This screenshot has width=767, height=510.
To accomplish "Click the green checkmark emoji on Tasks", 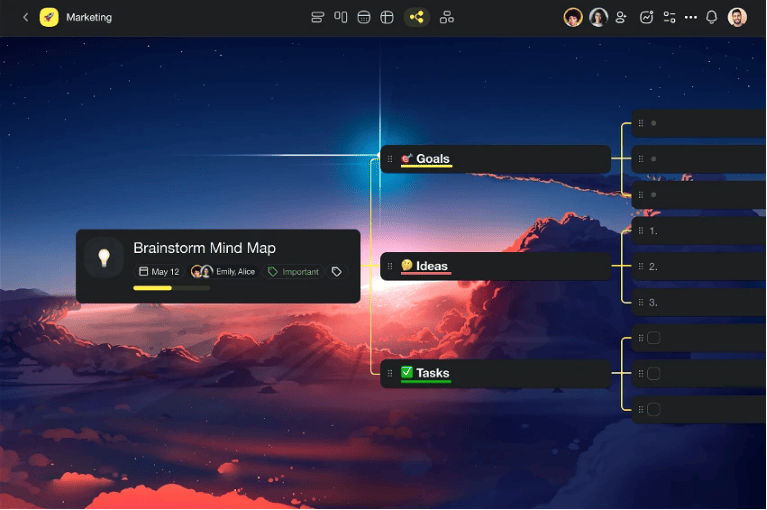I will pyautogui.click(x=407, y=373).
